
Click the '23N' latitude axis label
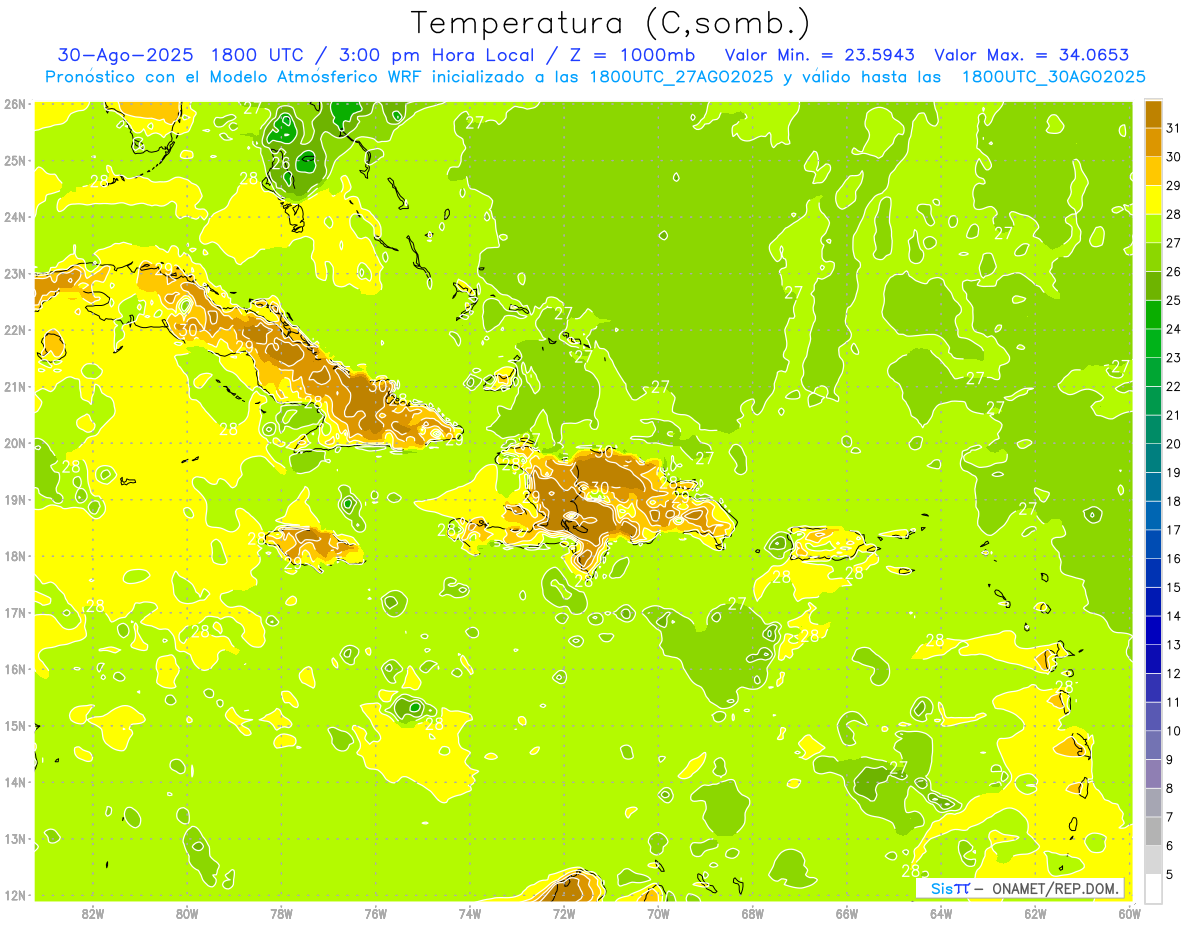point(14,274)
